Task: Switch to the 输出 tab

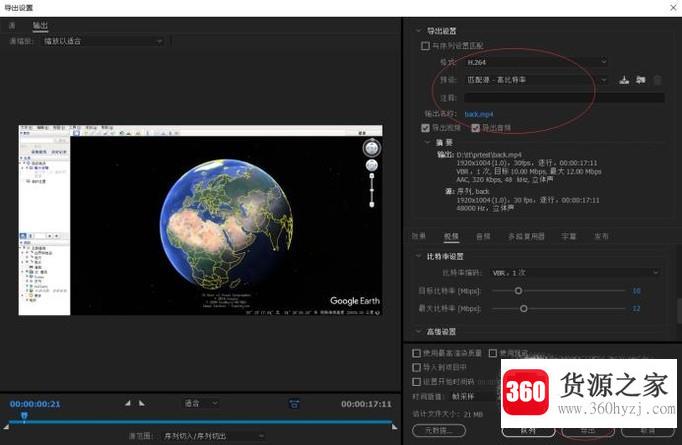Action: pyautogui.click(x=40, y=26)
